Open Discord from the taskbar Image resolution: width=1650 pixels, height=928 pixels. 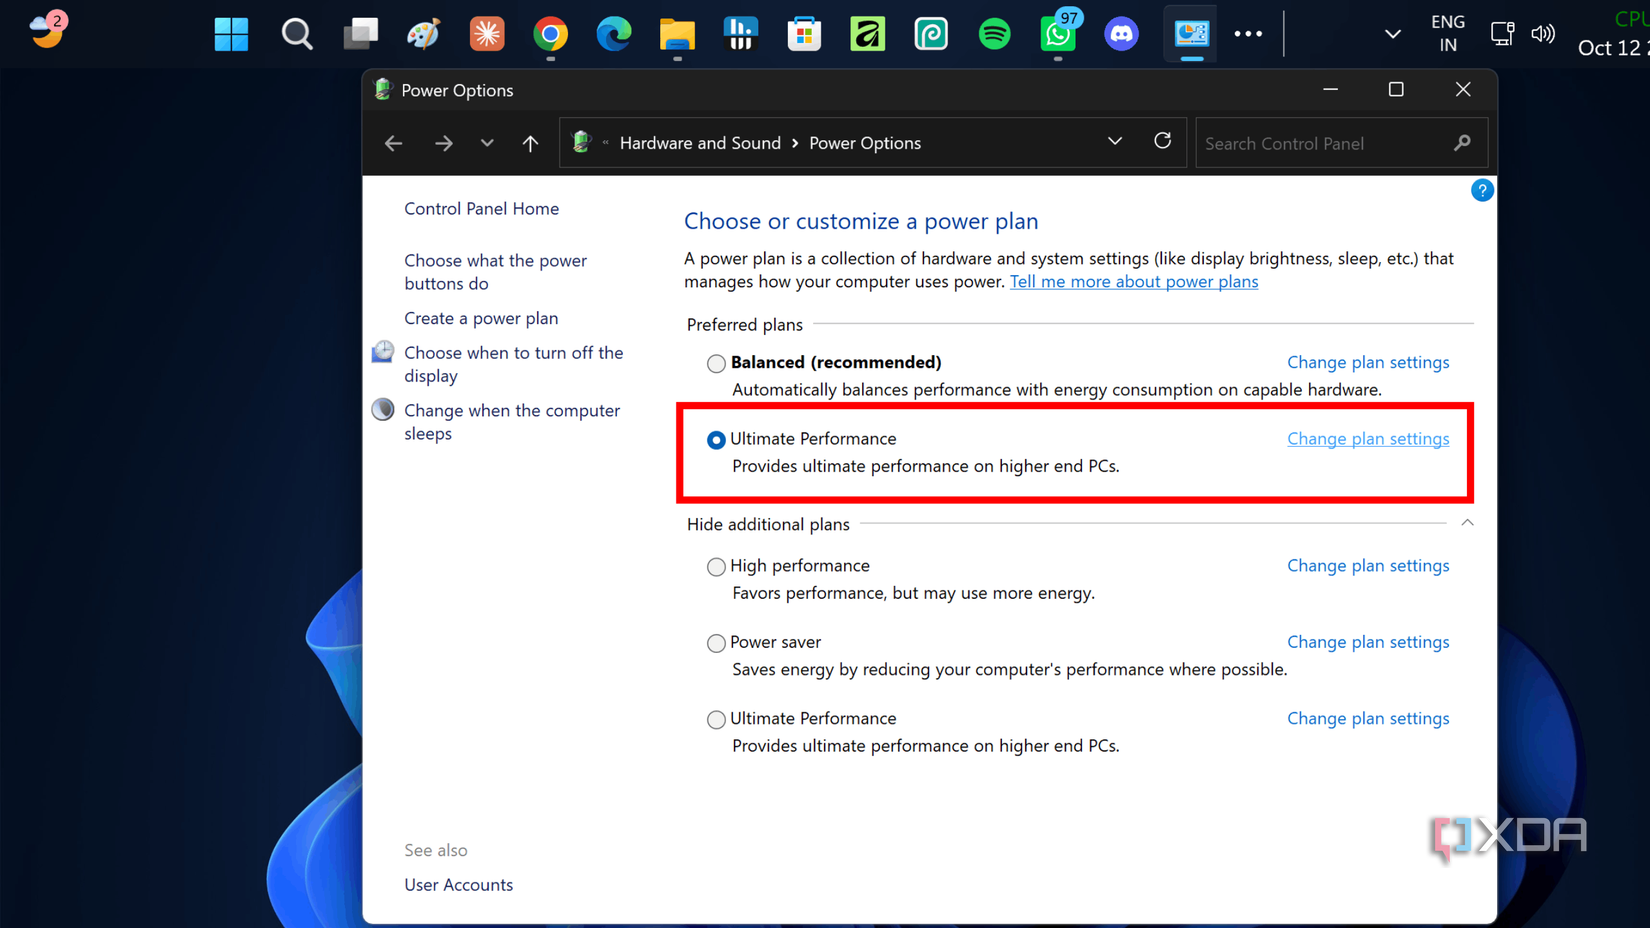(1121, 34)
